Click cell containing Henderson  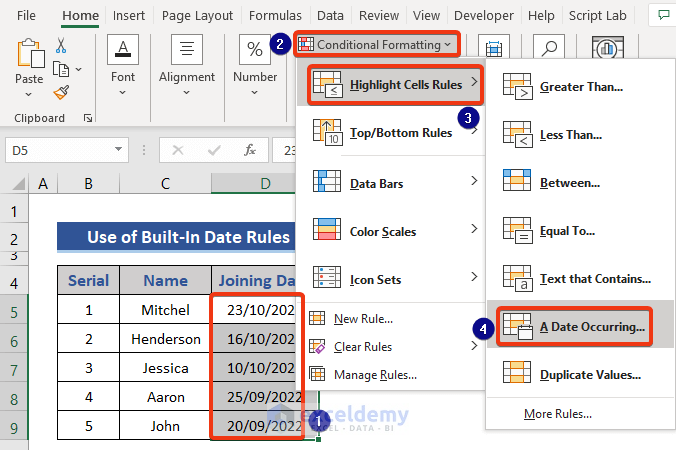pyautogui.click(x=166, y=339)
